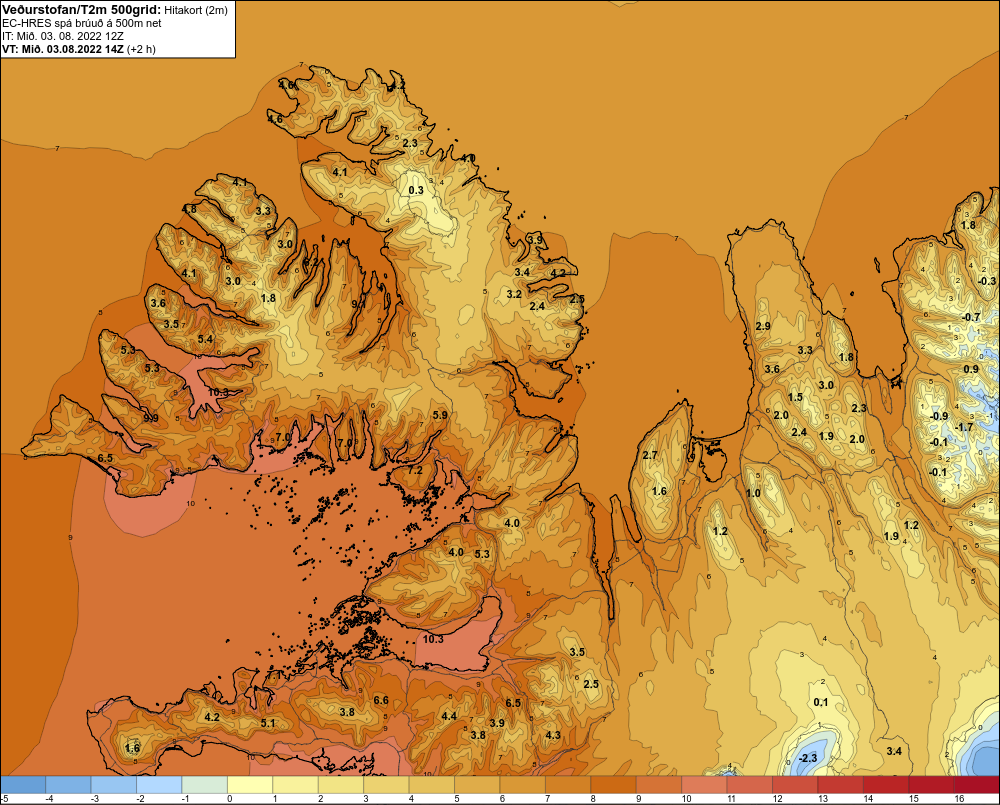Click the legend tick label 12
Screen dimensions: 1000x805
pyautogui.click(x=777, y=799)
